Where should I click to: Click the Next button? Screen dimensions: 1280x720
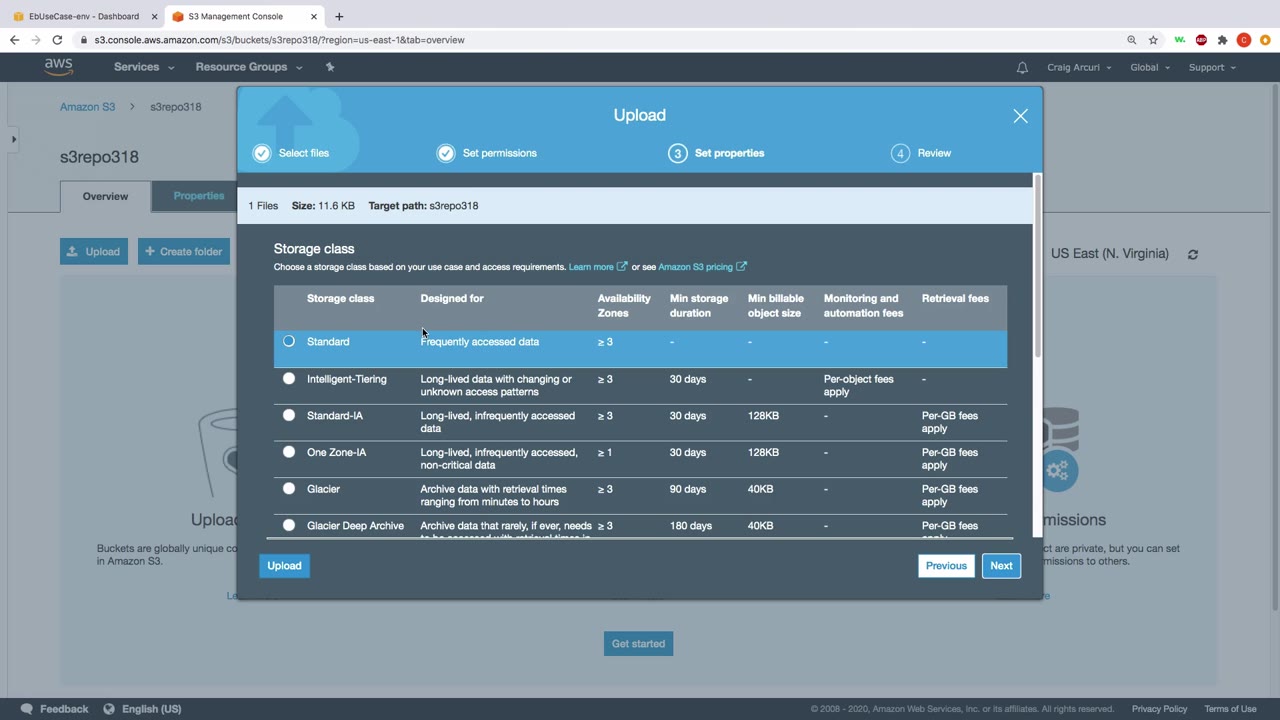click(1001, 566)
